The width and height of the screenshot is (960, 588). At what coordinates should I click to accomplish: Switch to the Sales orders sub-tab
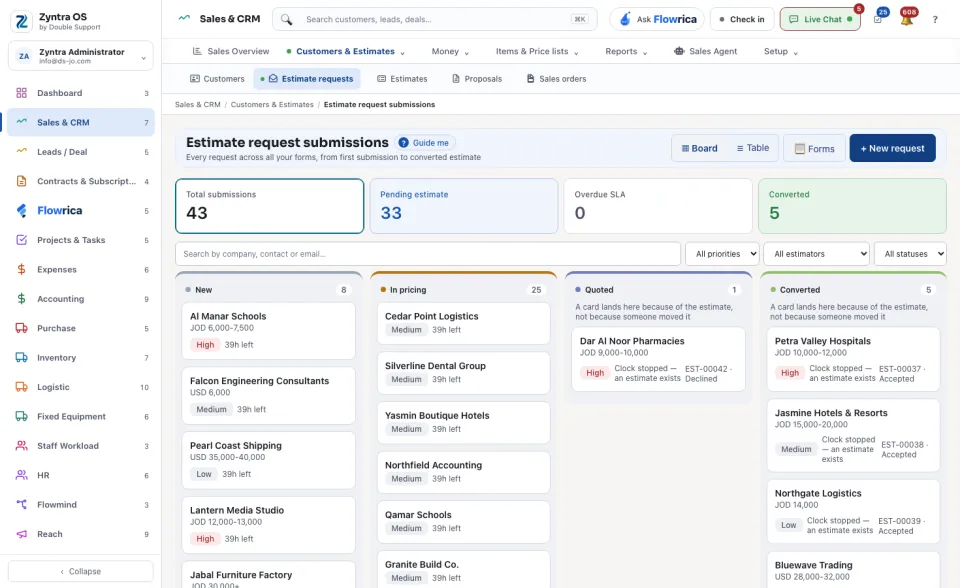557,79
